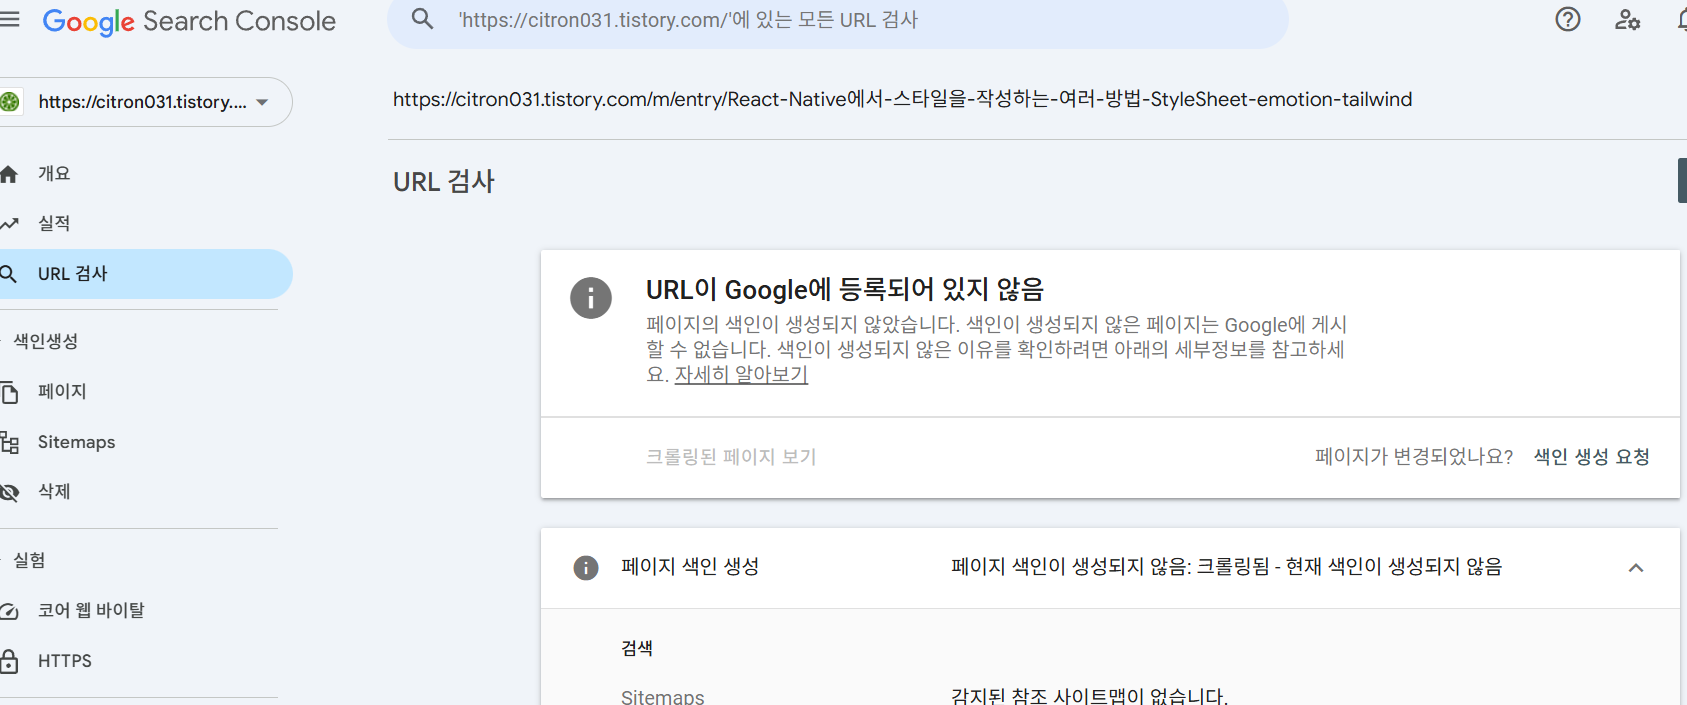The height and width of the screenshot is (705, 1687).
Task: Click the padlock icon beside HTTPS
Action: point(9,661)
